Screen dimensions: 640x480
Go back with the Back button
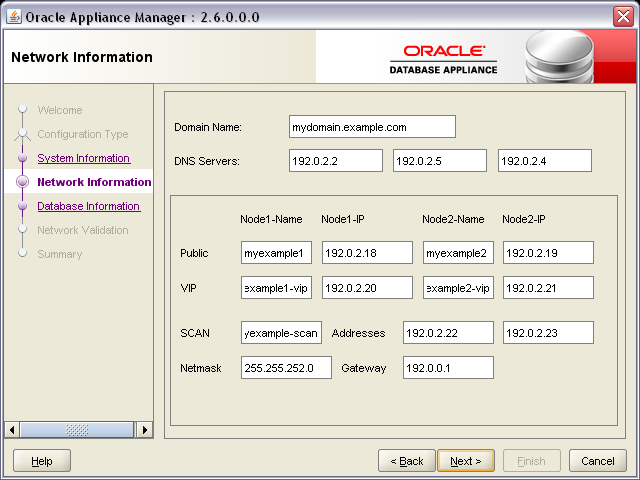click(x=407, y=461)
